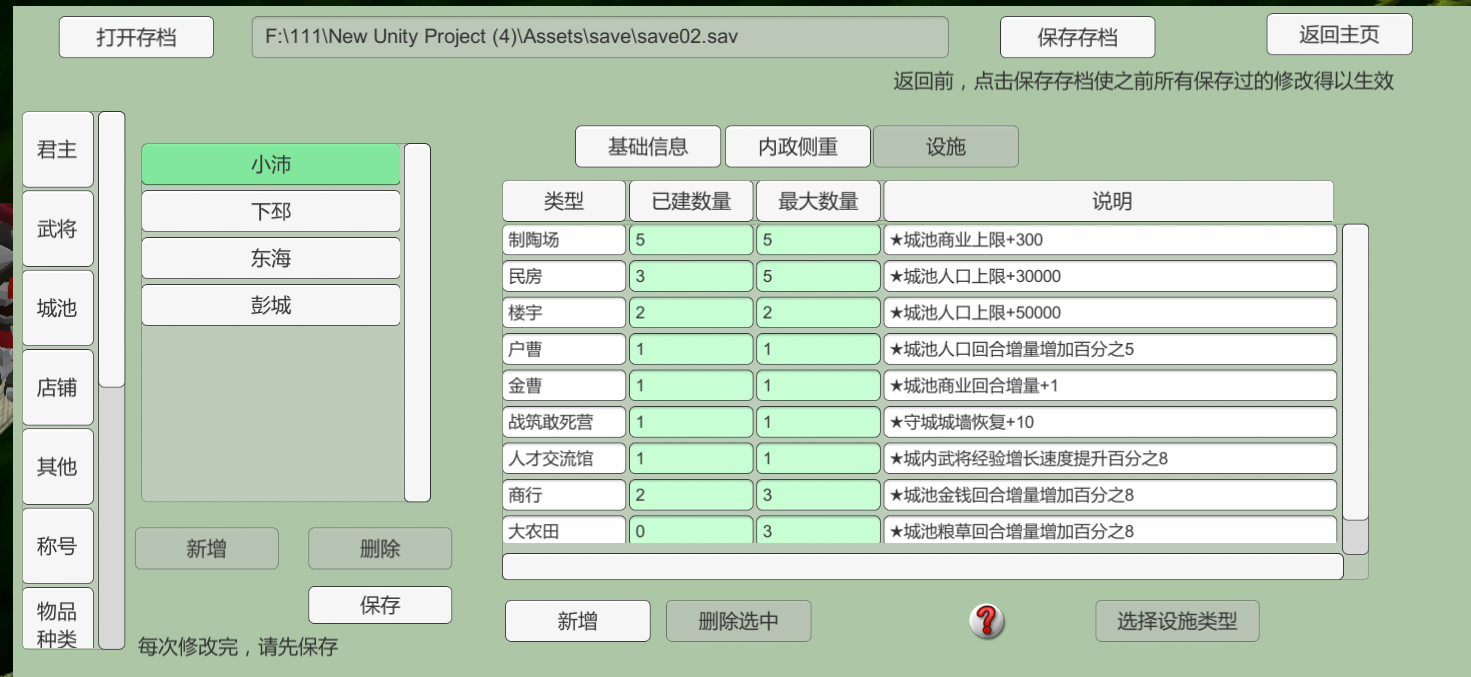Click the built count field for 民房

click(690, 277)
